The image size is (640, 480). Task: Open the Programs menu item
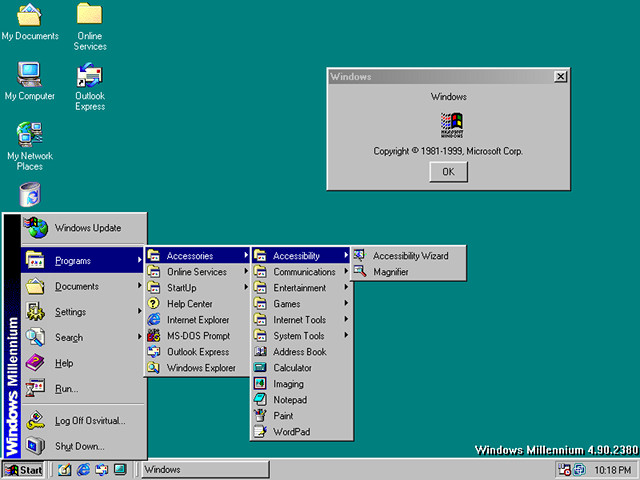pyautogui.click(x=82, y=260)
